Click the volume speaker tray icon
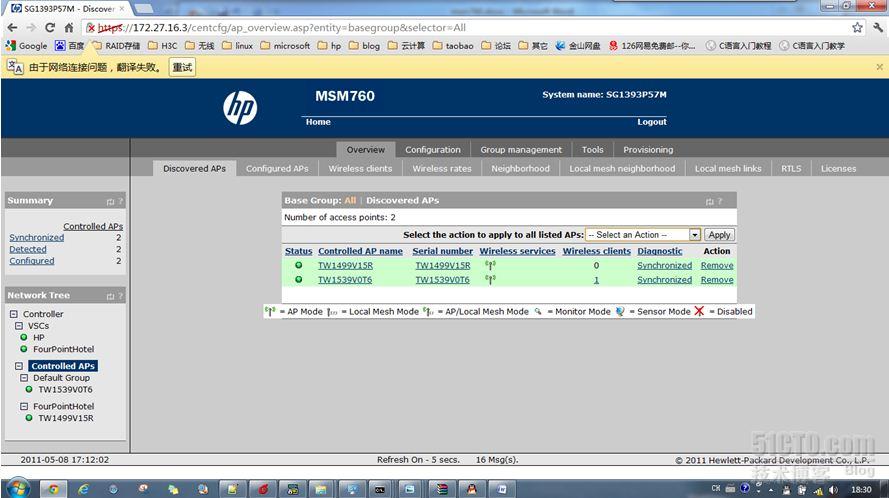Screen dimensions: 889x498 [x=833, y=489]
